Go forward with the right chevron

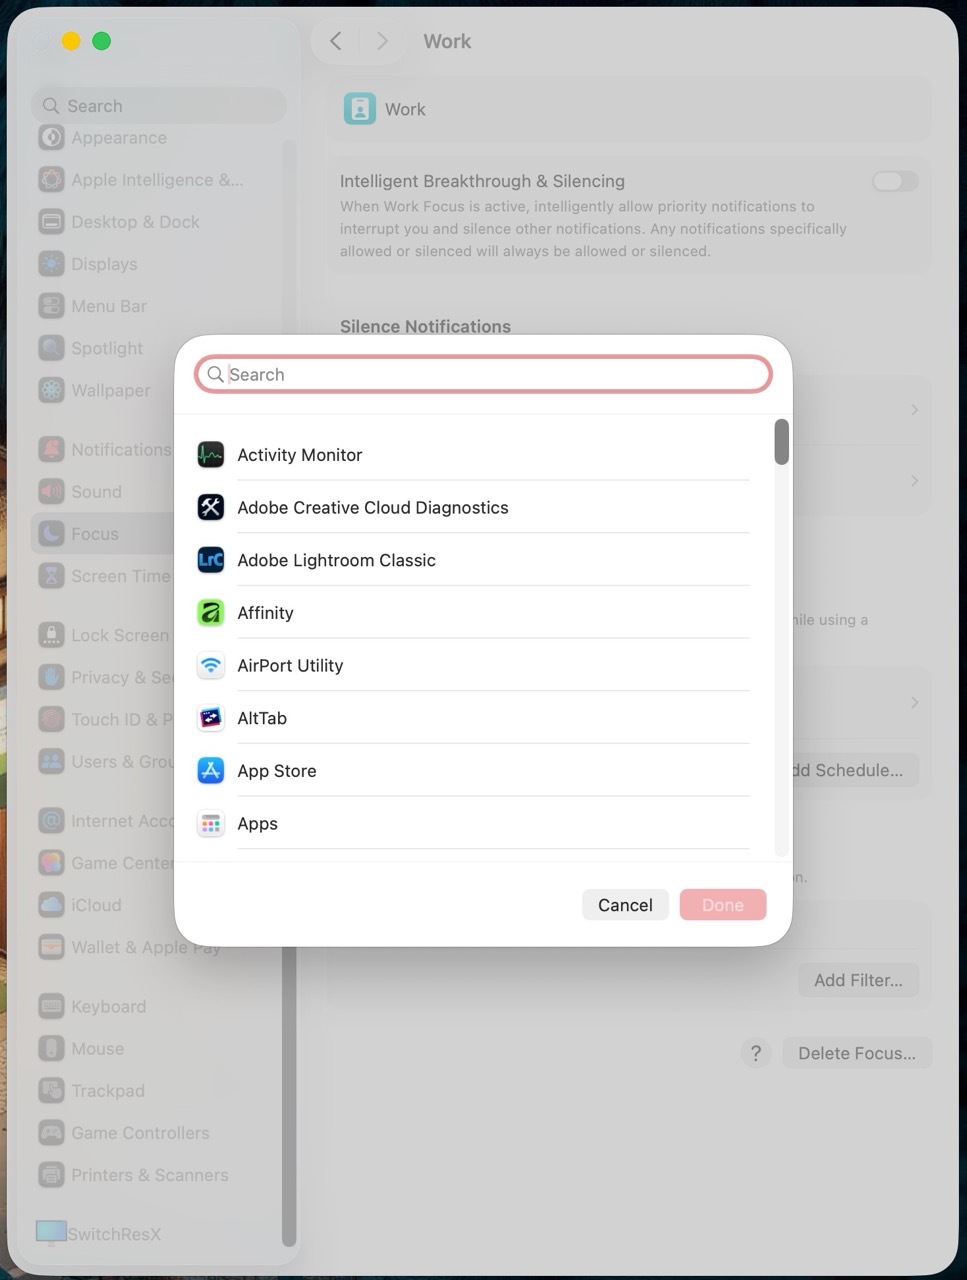tap(382, 41)
